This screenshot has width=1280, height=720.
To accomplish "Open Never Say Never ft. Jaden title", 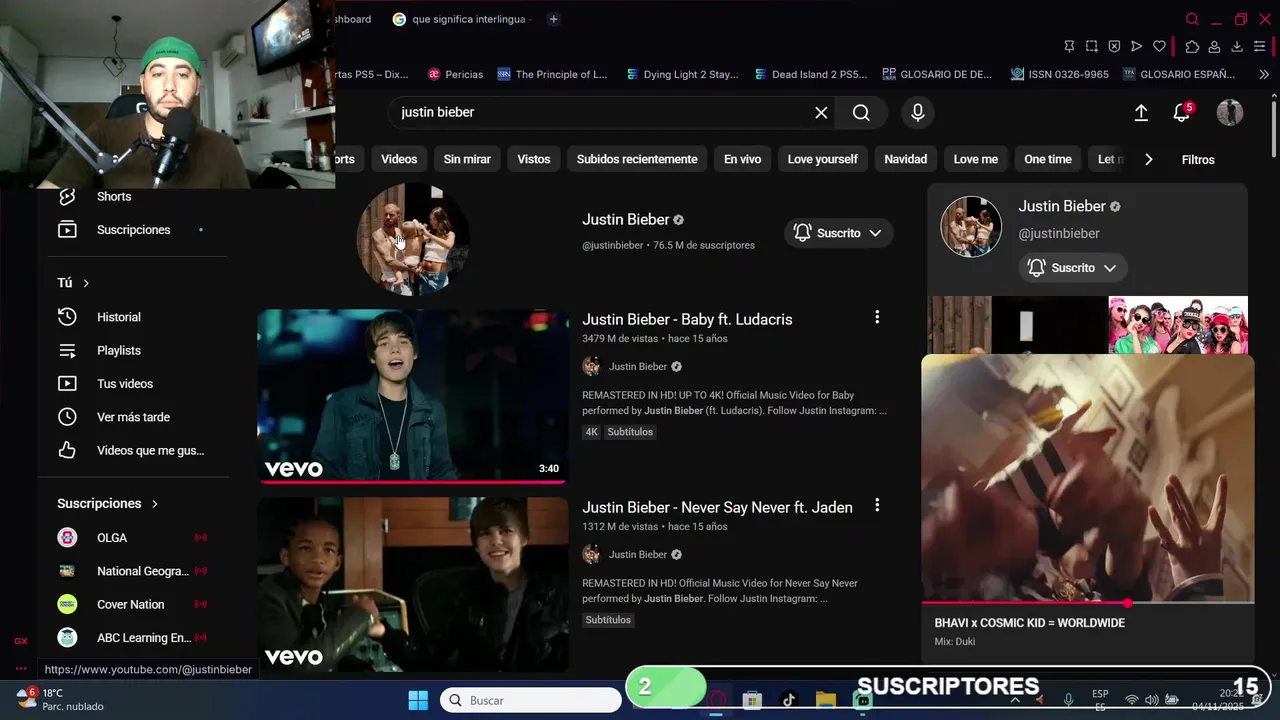I will click(717, 507).
